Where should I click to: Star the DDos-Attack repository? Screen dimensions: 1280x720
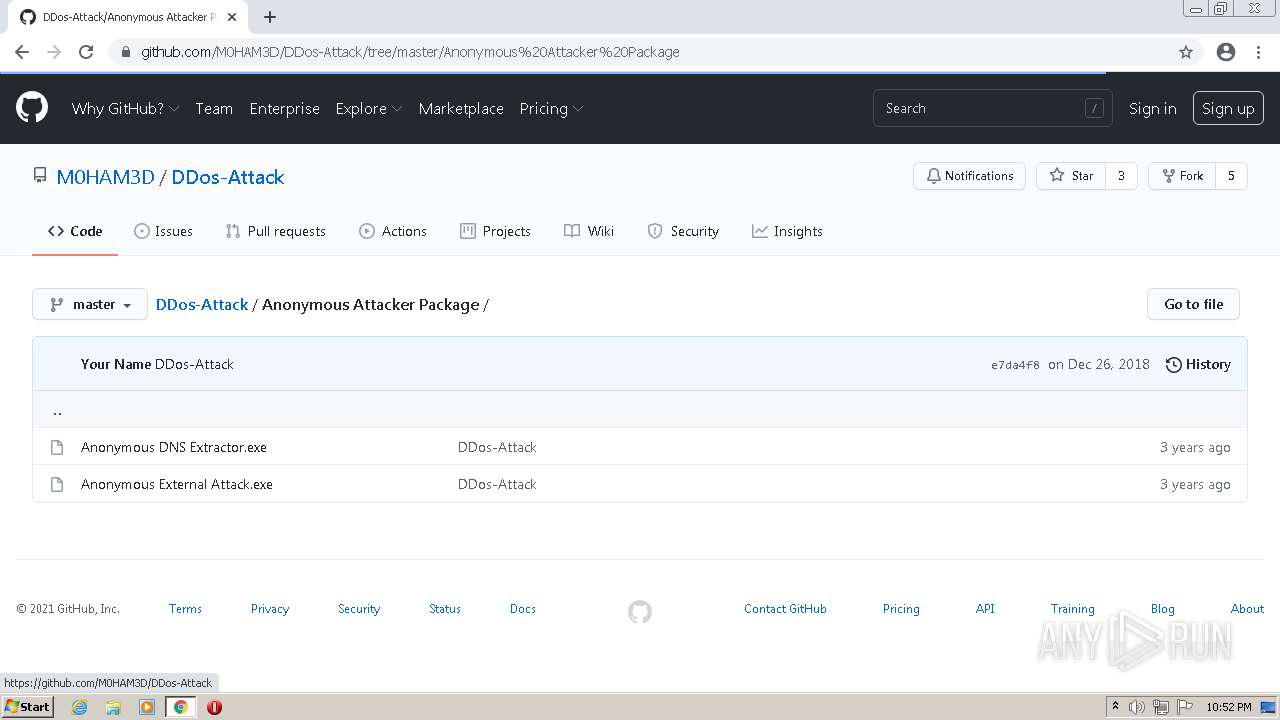(1071, 175)
